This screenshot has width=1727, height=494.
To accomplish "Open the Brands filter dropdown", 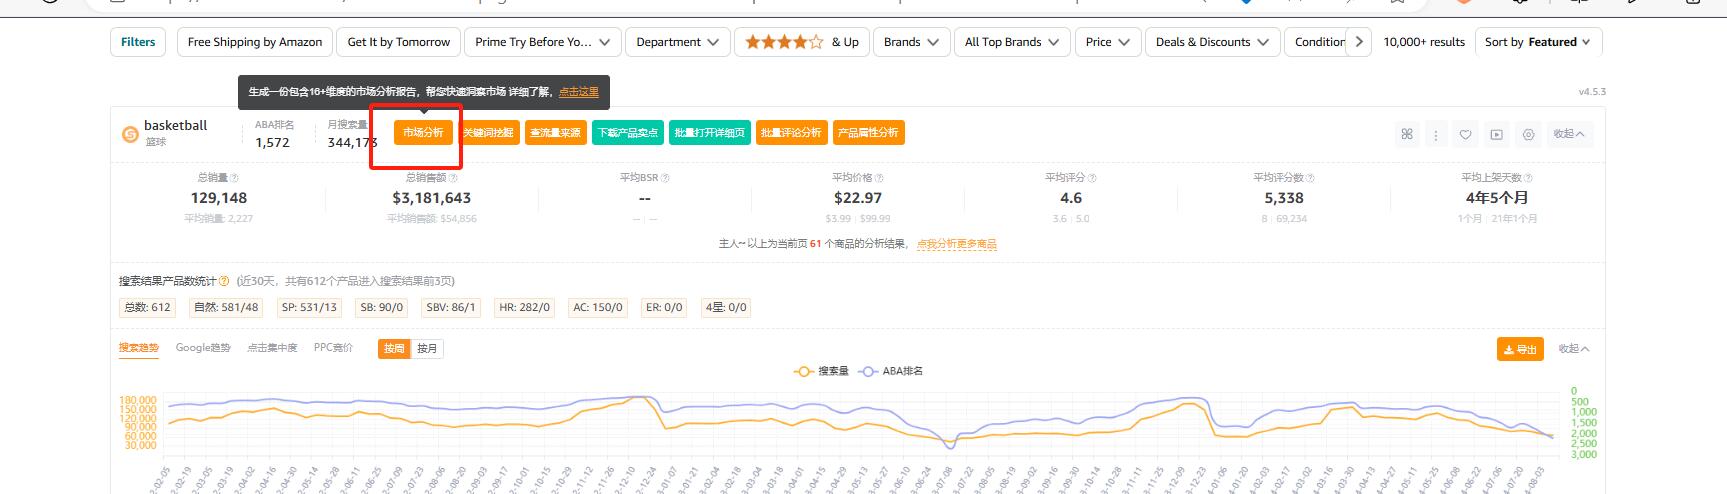I will pyautogui.click(x=911, y=42).
